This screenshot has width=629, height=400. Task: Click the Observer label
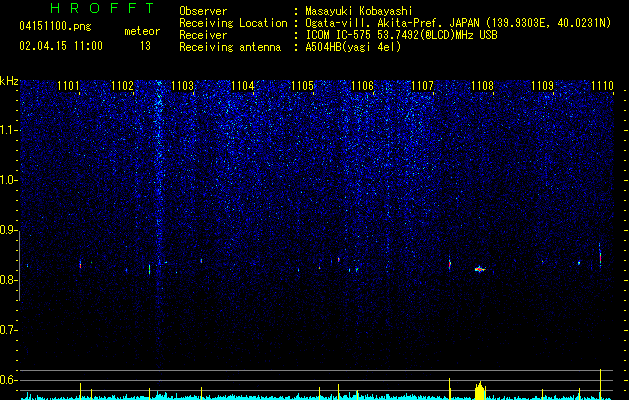(203, 11)
